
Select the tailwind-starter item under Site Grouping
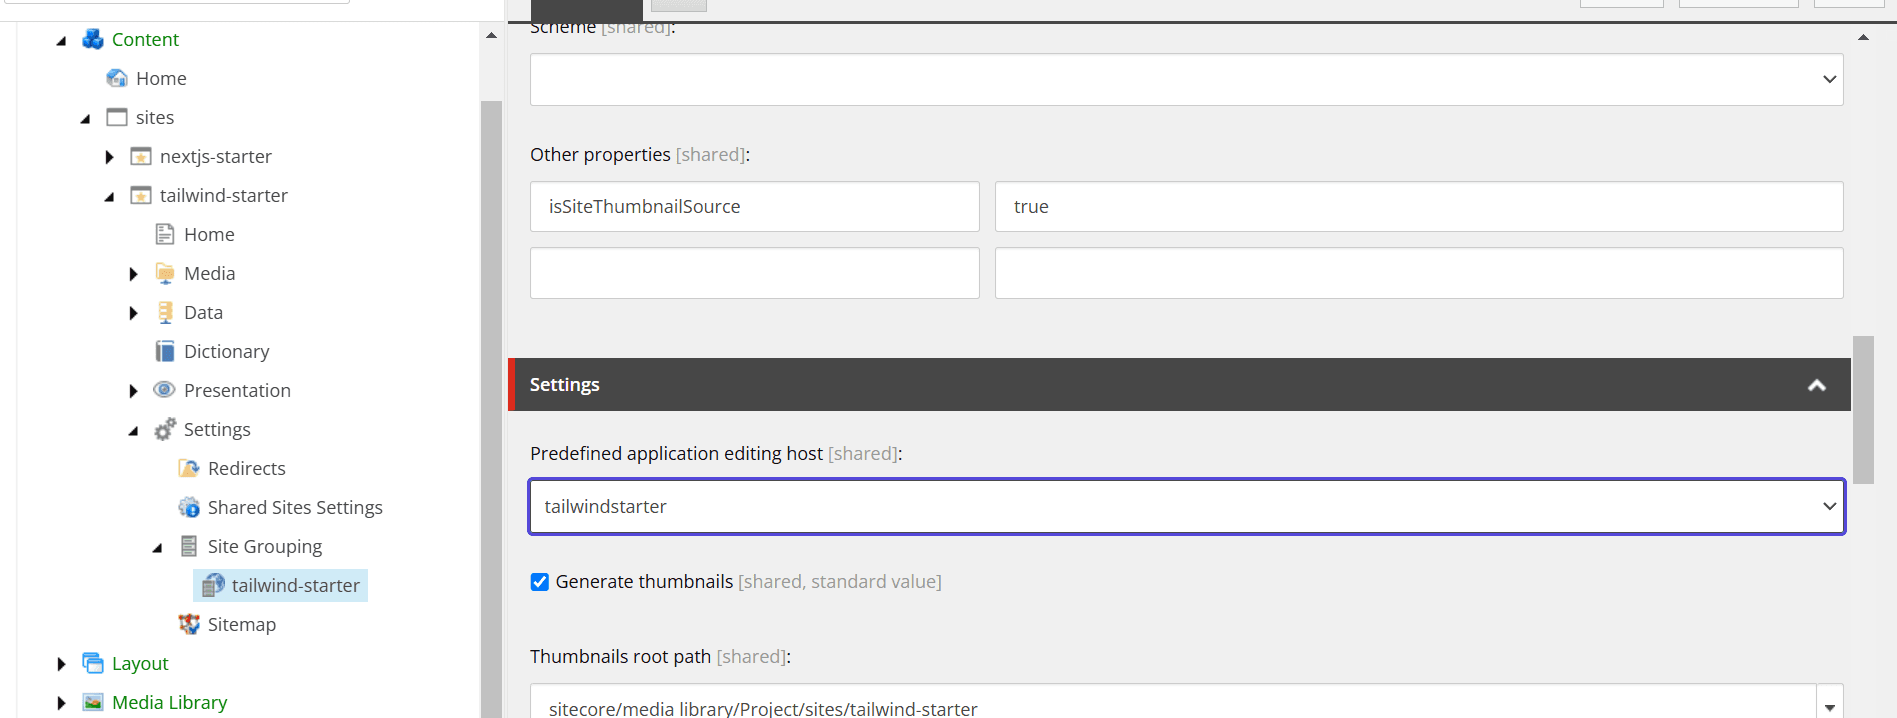(295, 585)
